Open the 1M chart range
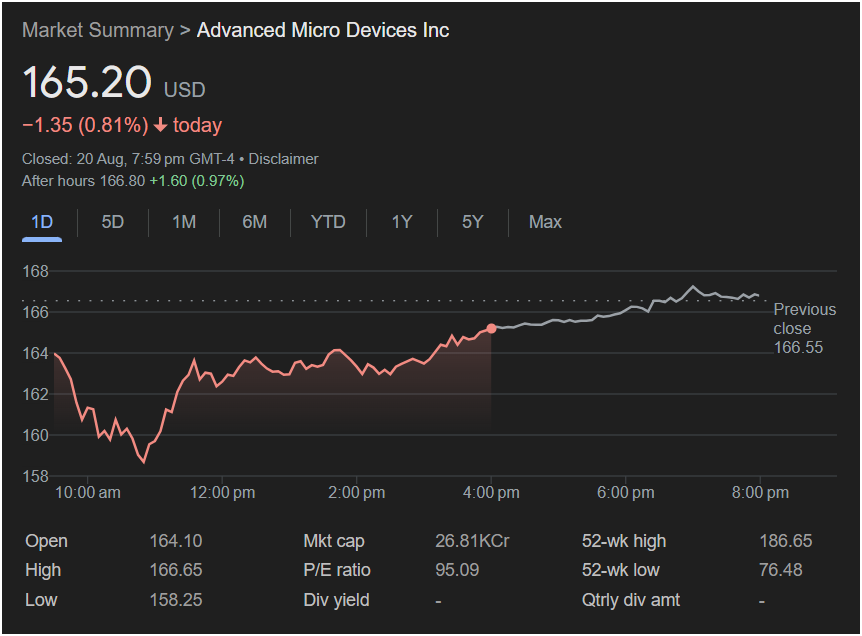The width and height of the screenshot is (862, 636). pos(184,222)
